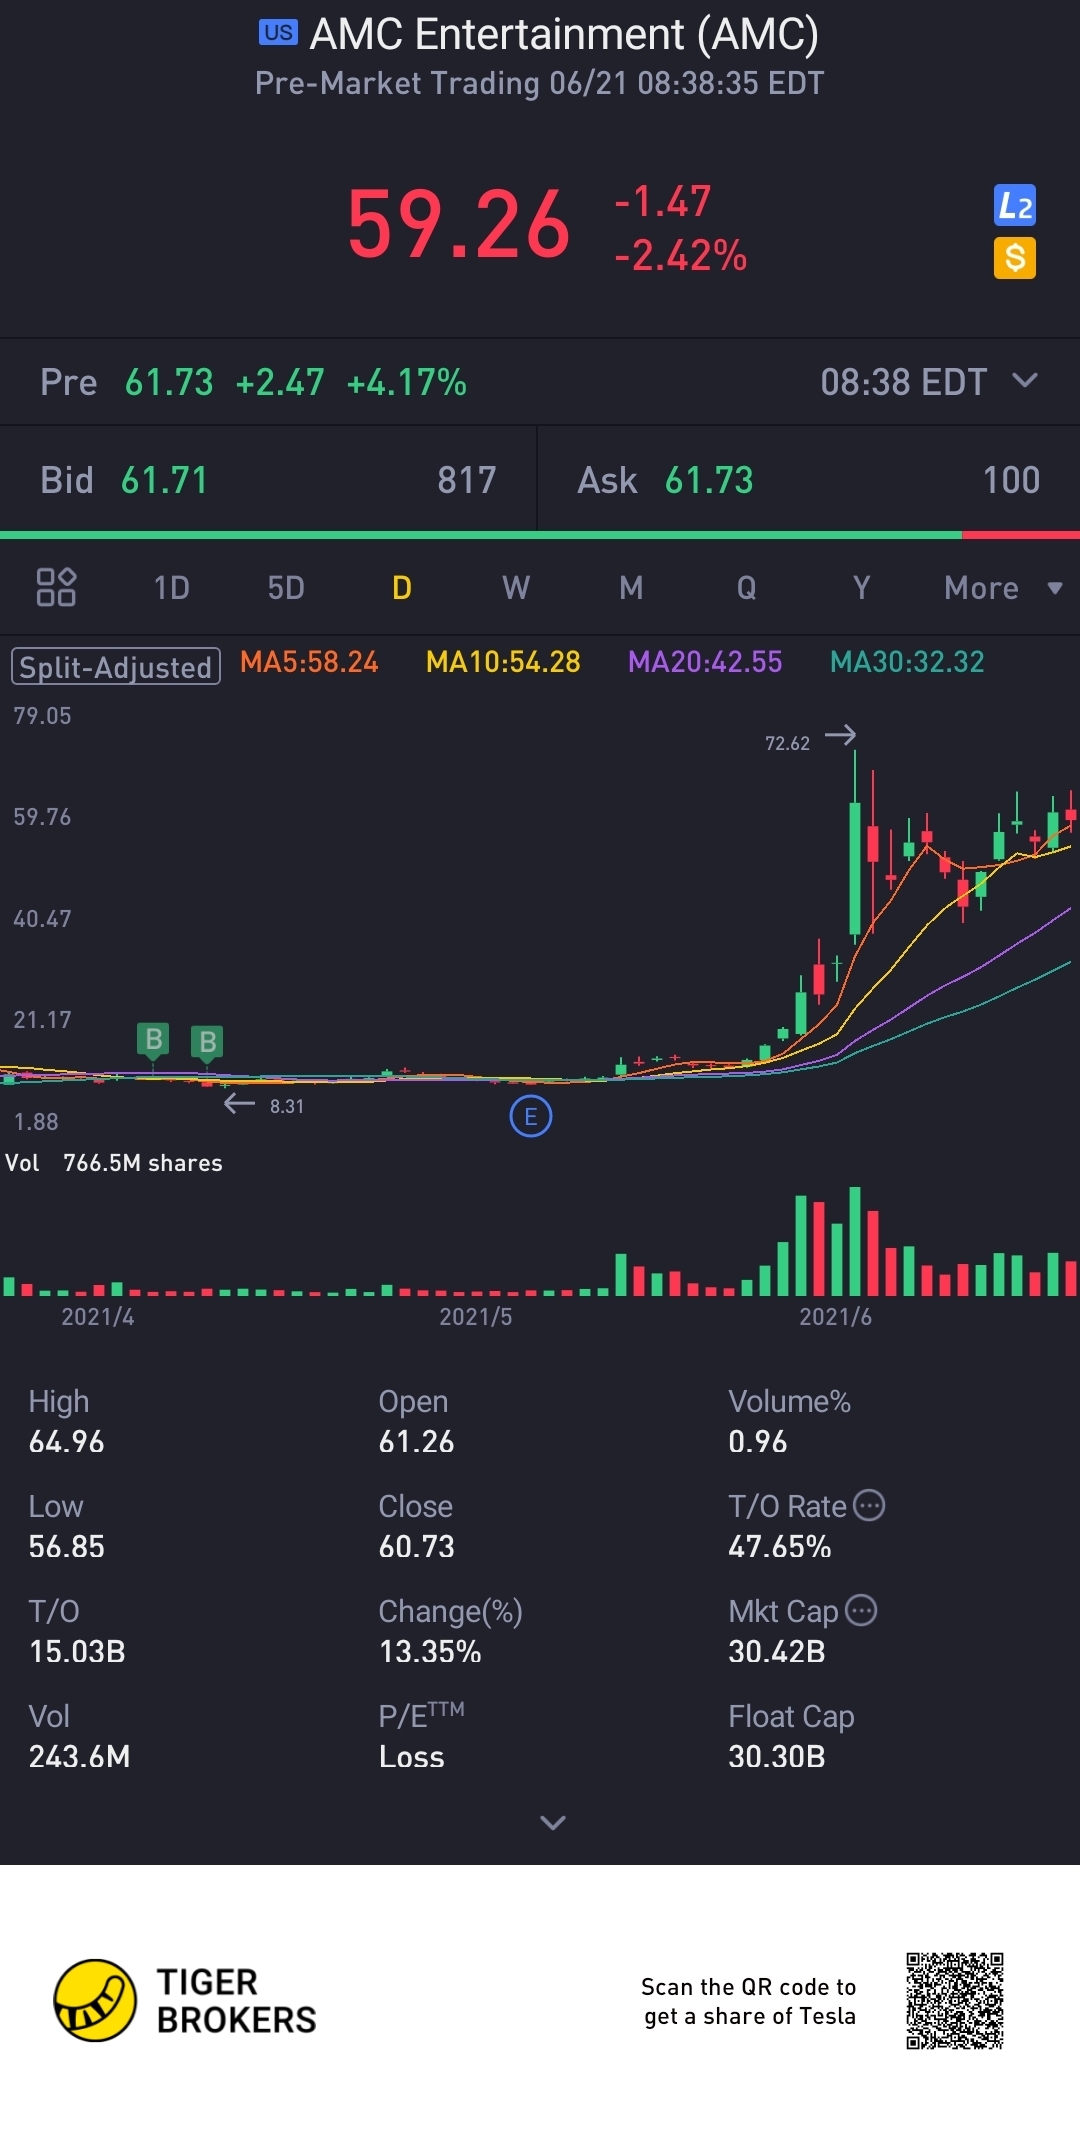
Task: Tap the Vol 243.6M value
Action: pos(79,1756)
